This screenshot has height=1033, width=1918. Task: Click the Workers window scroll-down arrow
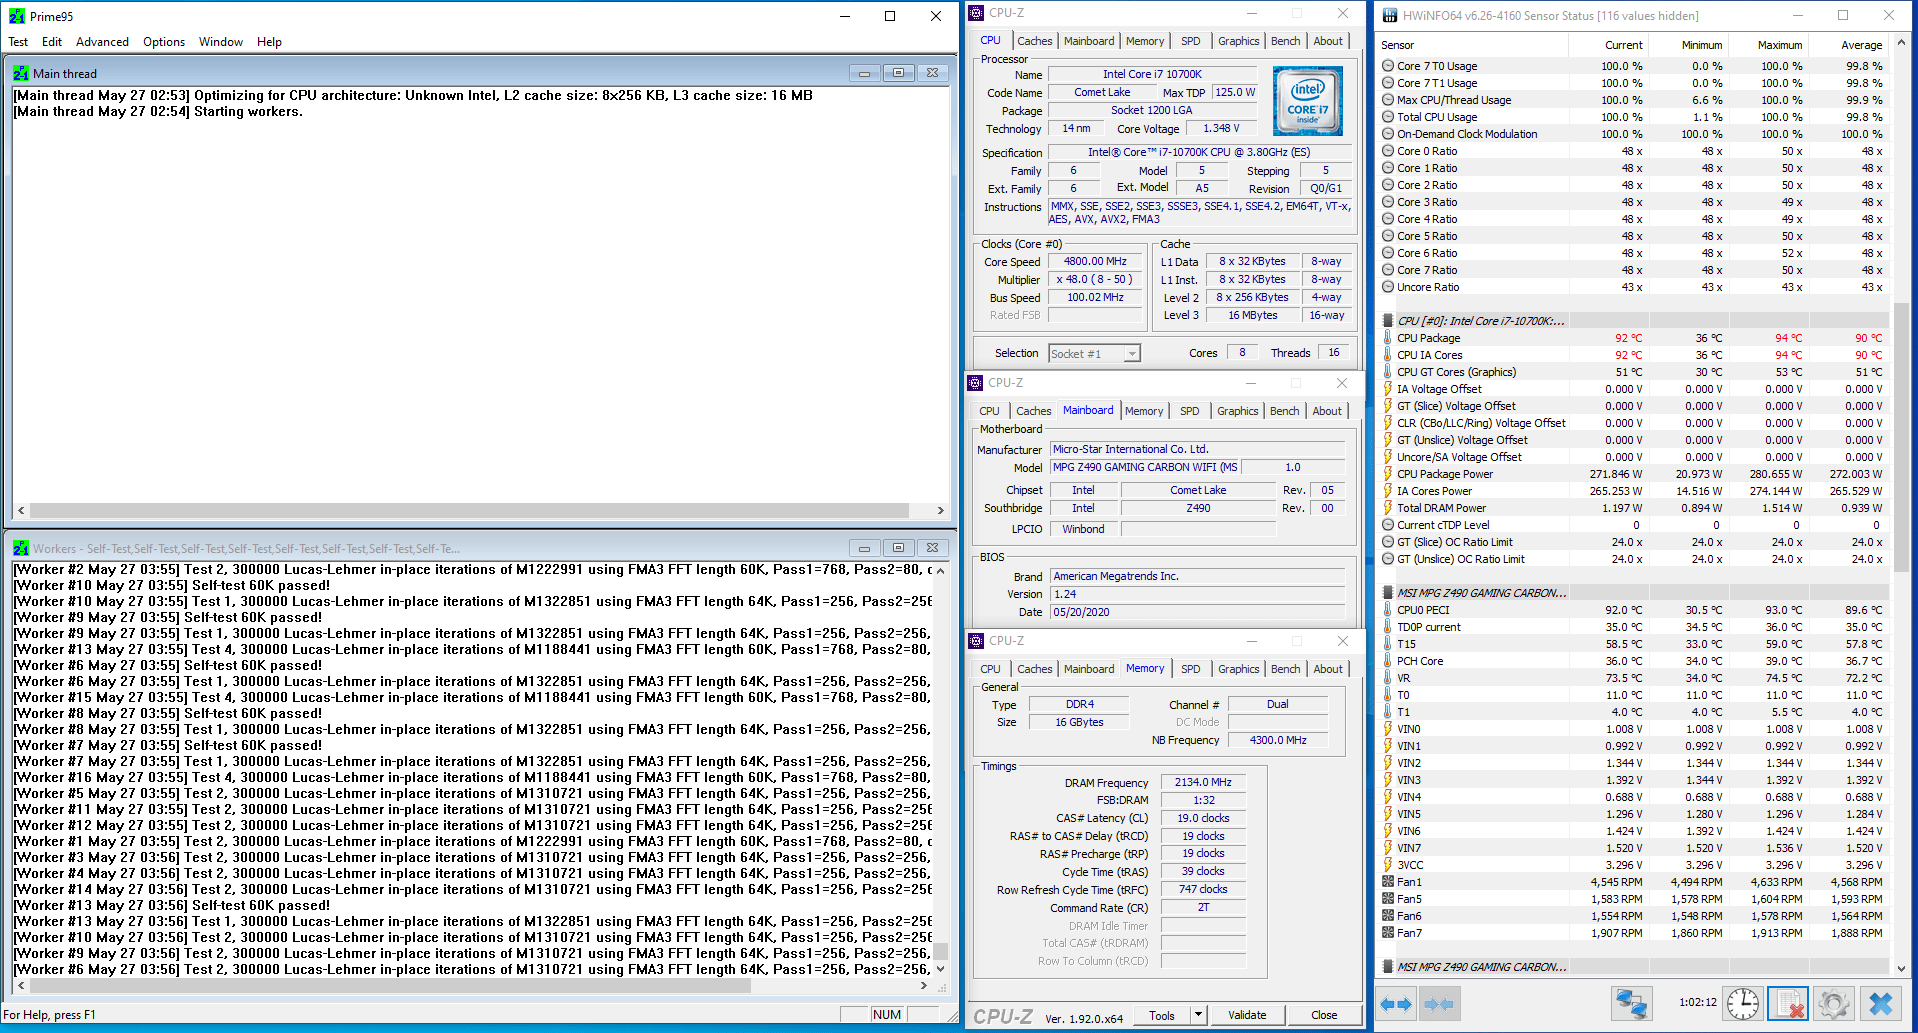(x=939, y=969)
